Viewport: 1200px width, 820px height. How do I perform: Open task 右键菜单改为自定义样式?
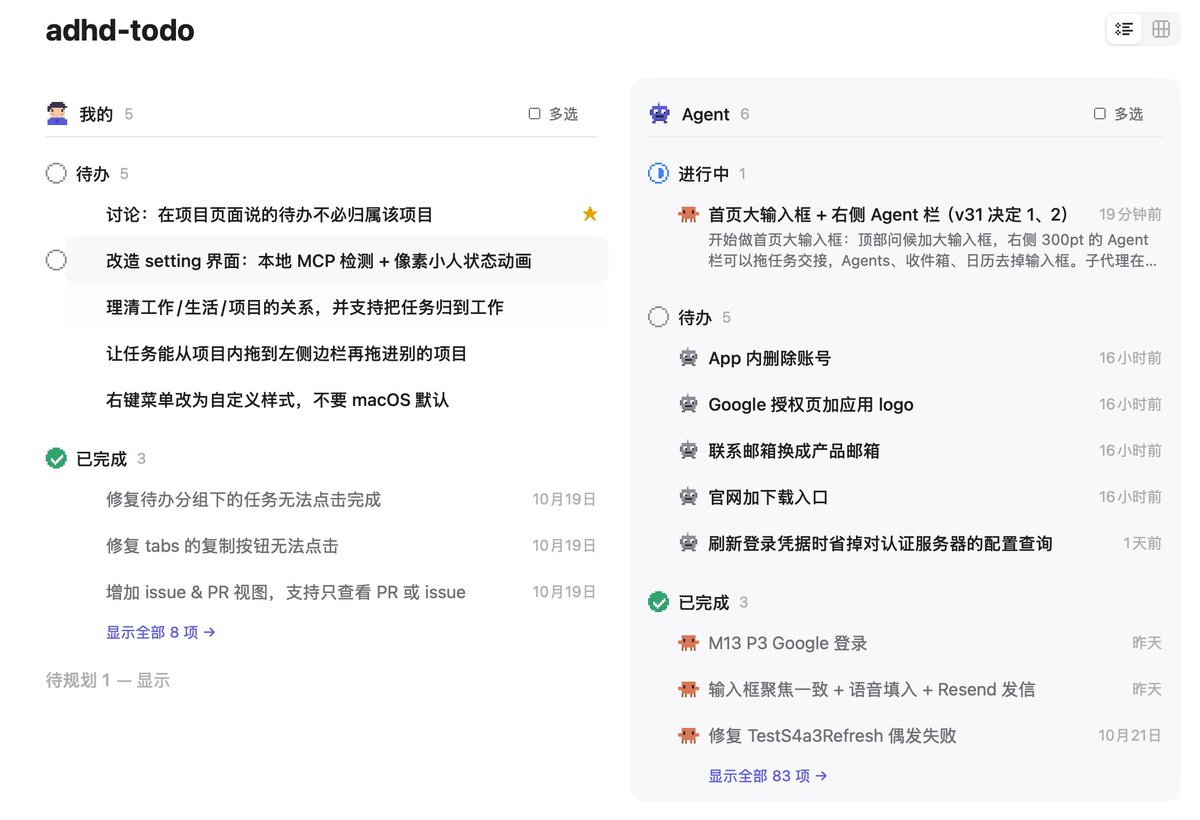click(x=278, y=400)
